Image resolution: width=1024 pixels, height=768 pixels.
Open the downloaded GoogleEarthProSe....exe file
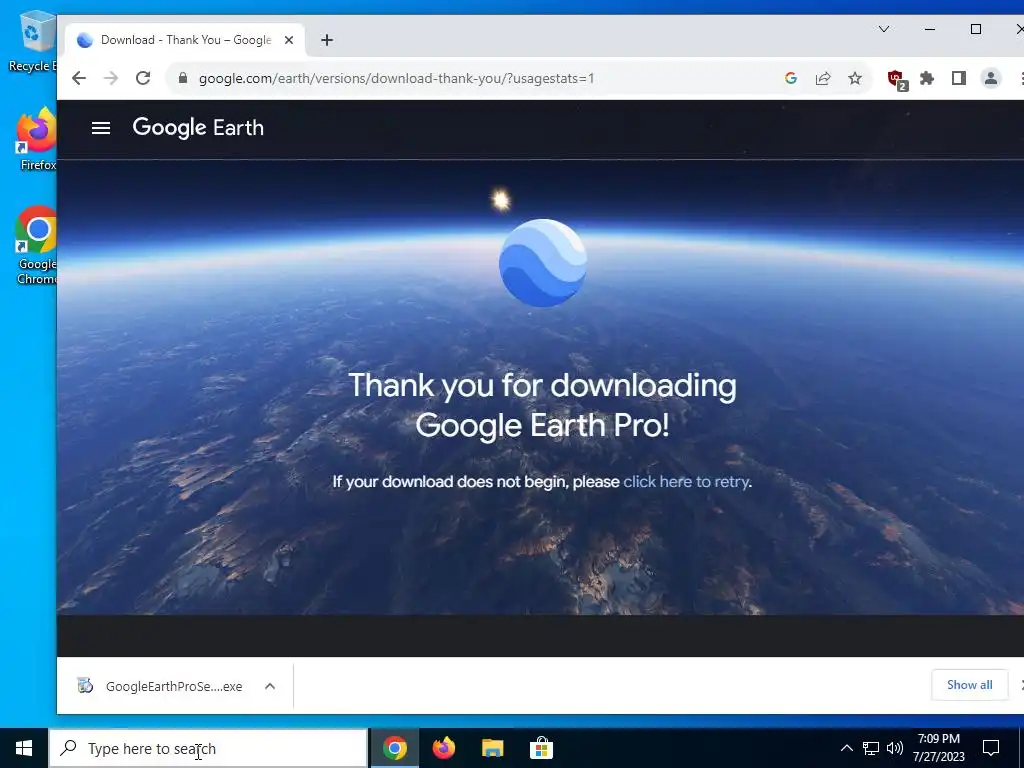(x=174, y=686)
